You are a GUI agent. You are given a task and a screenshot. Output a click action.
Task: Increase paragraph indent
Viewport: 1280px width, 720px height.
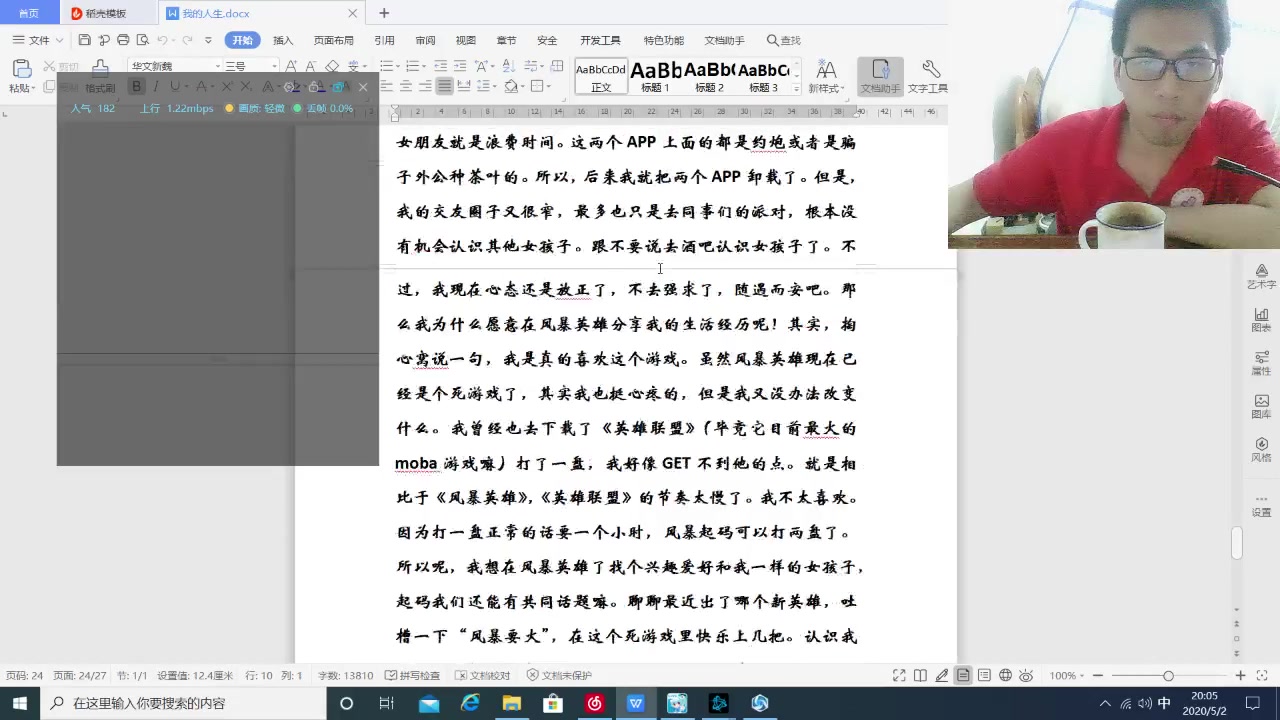click(462, 66)
